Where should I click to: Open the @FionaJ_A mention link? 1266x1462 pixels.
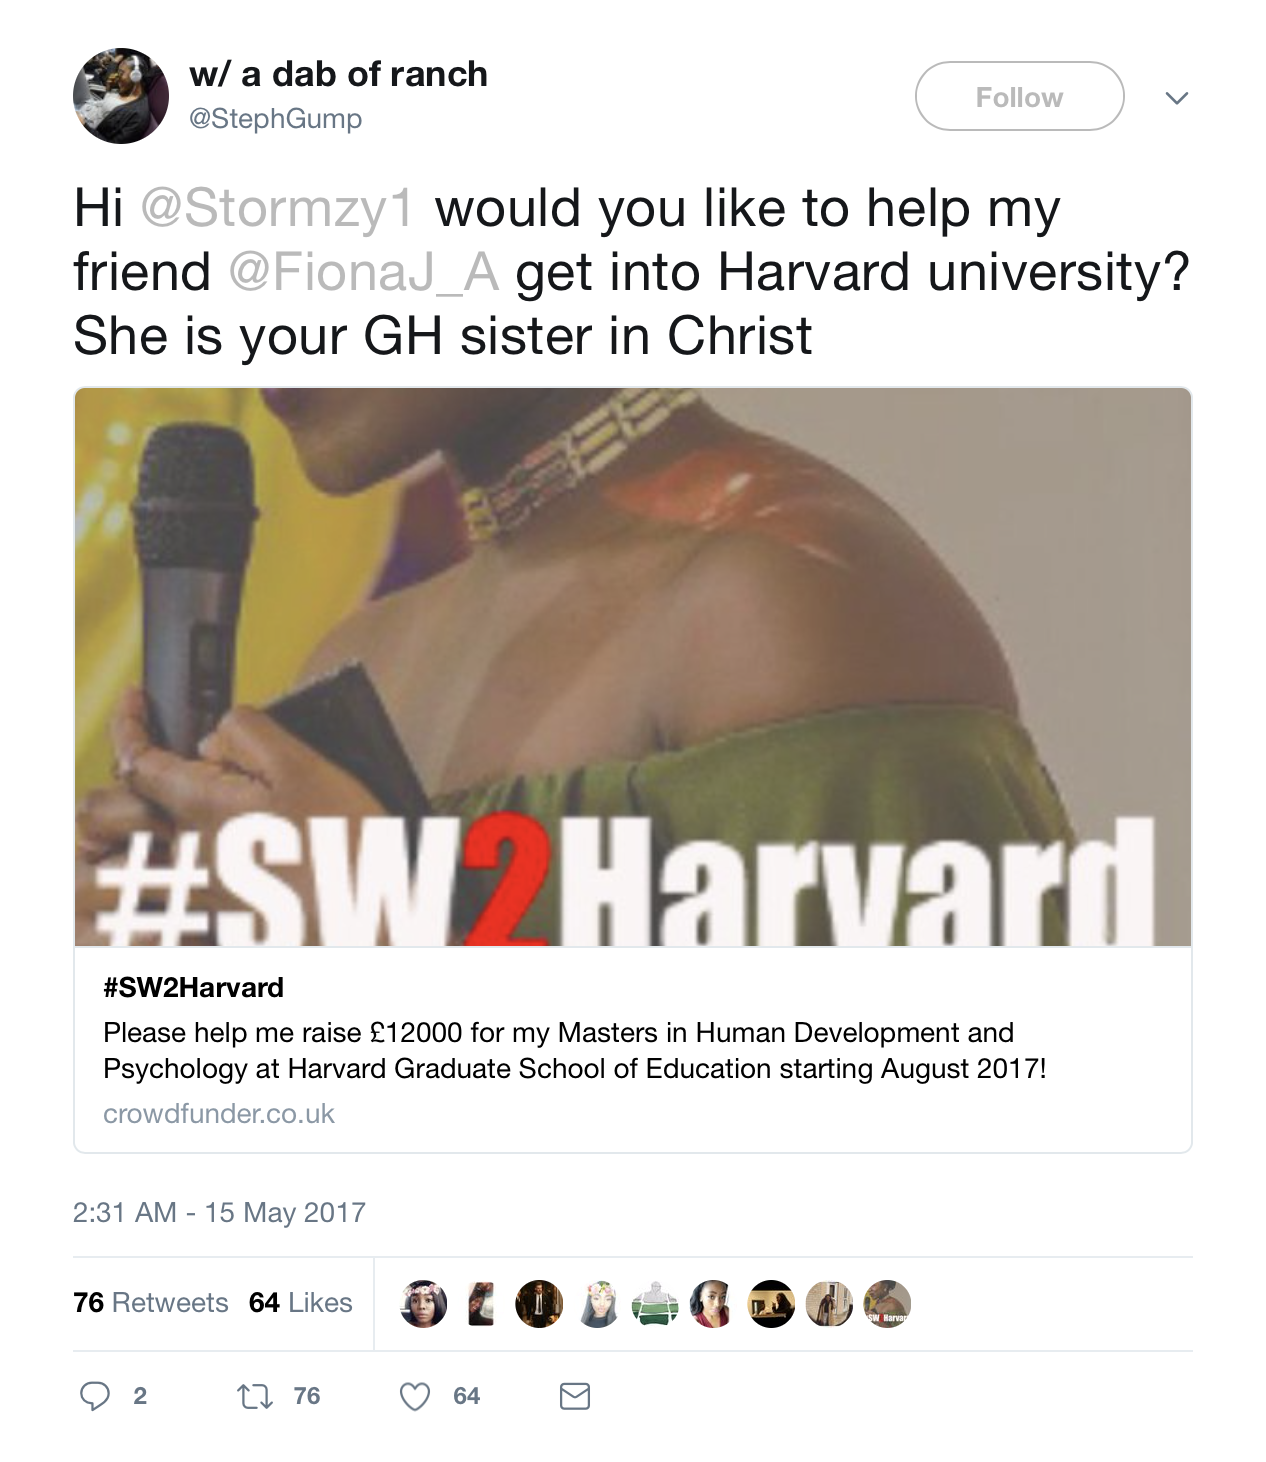pyautogui.click(x=364, y=272)
